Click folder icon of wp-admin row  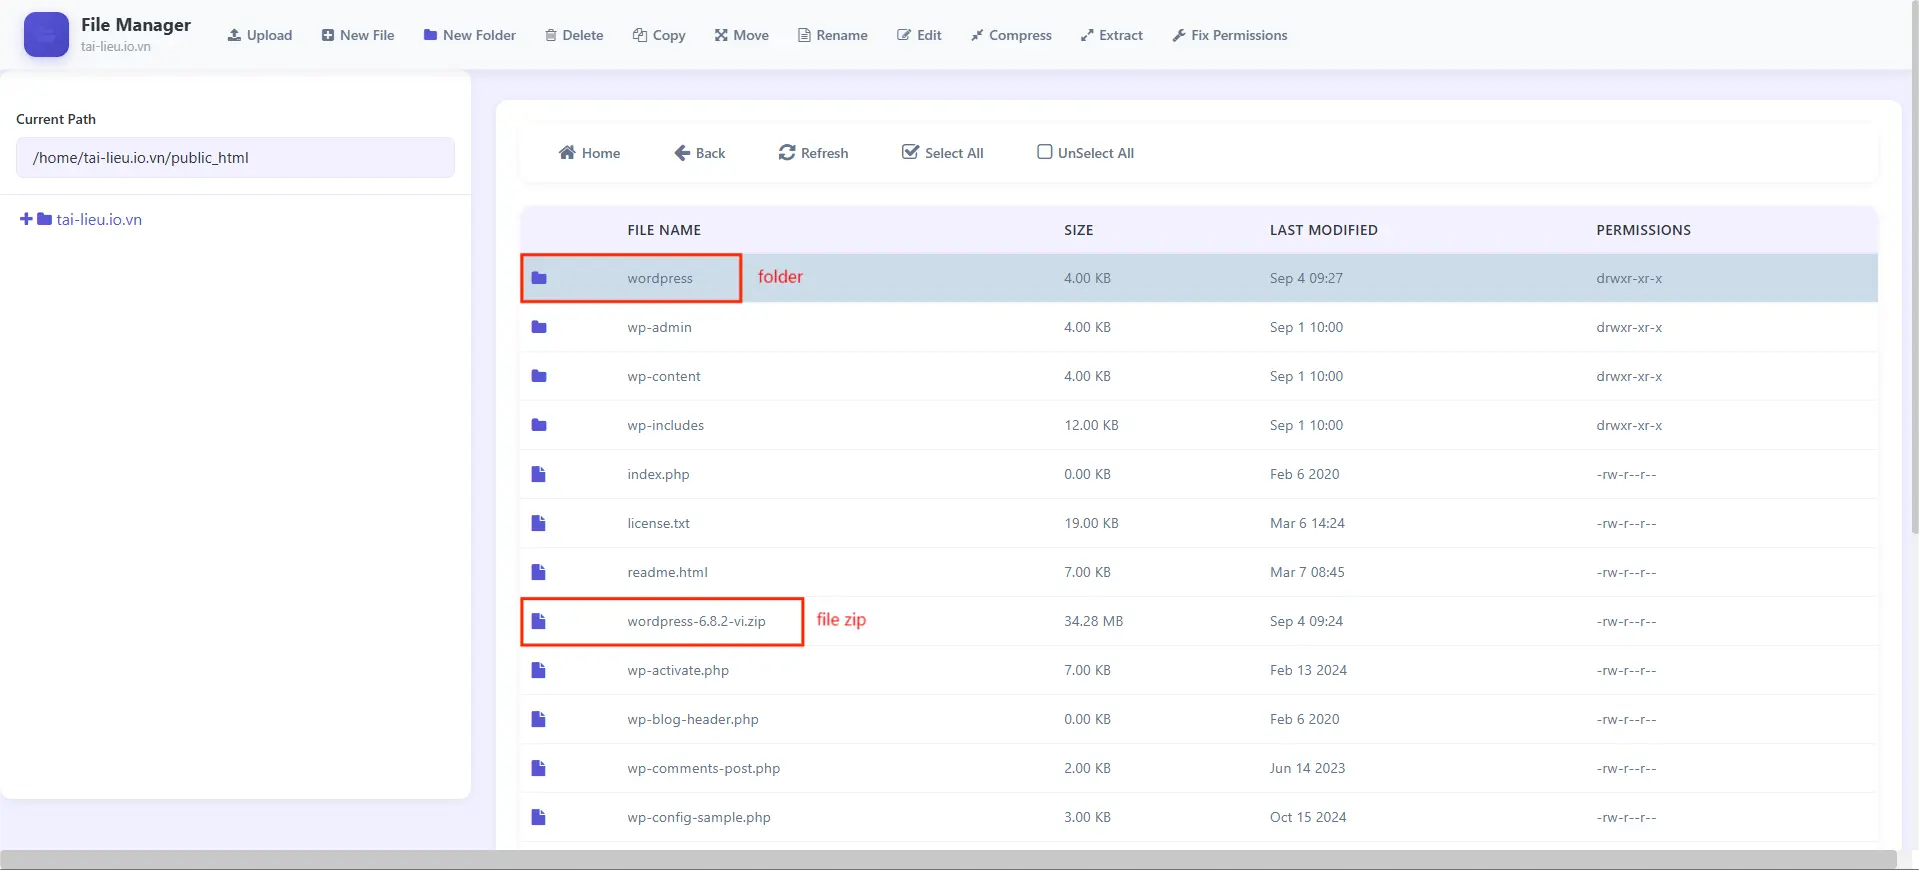pos(539,327)
